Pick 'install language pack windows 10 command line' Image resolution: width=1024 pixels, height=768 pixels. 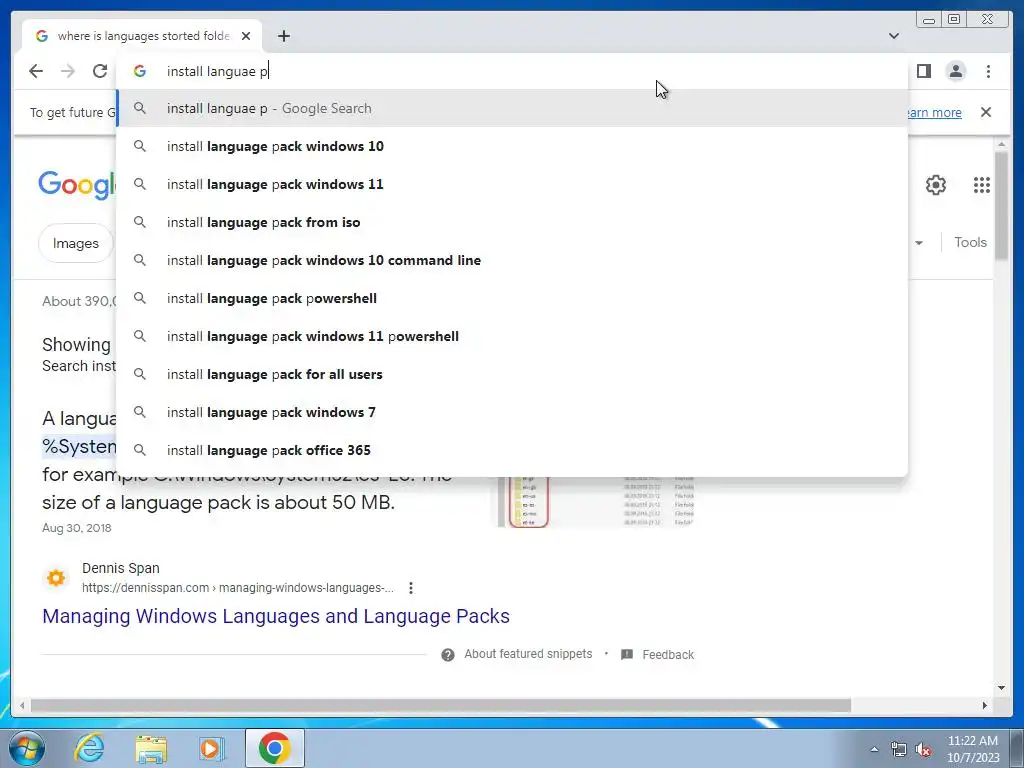(x=512, y=260)
